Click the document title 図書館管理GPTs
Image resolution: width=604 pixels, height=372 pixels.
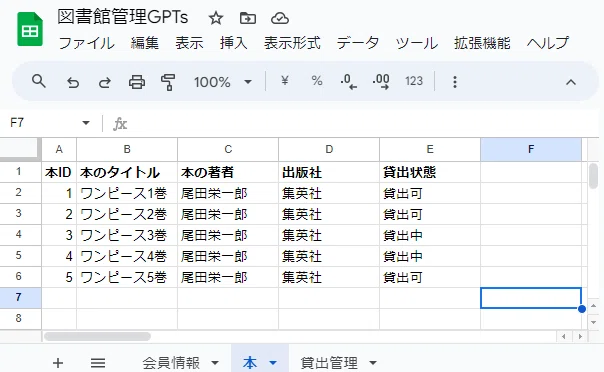pyautogui.click(x=123, y=17)
